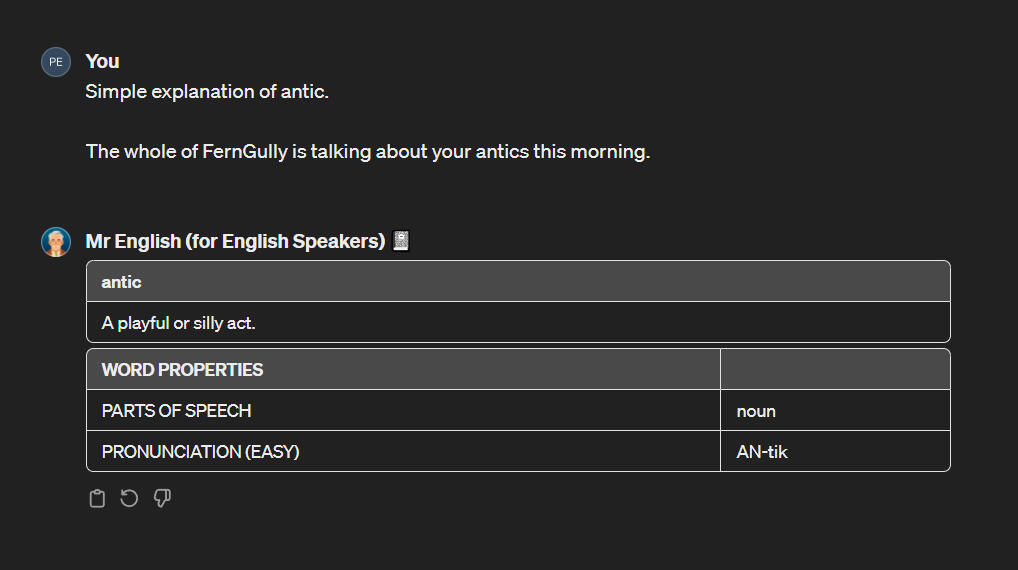Click the "You" sender name
This screenshot has height=570, width=1018.
102,62
